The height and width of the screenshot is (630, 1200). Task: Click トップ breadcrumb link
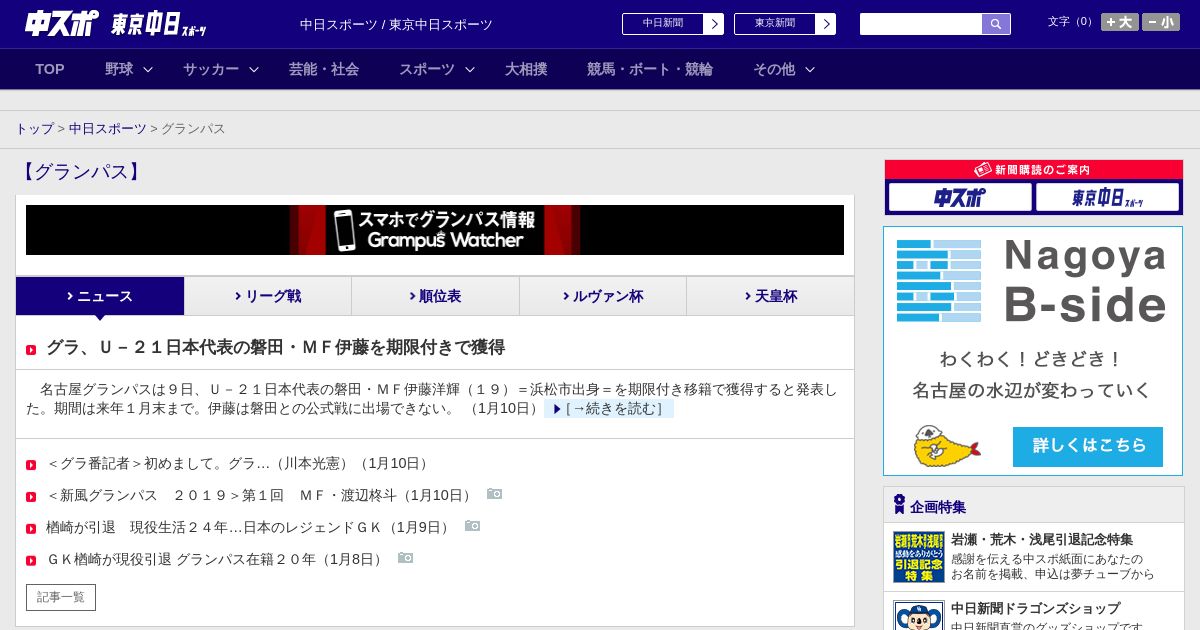(x=34, y=129)
